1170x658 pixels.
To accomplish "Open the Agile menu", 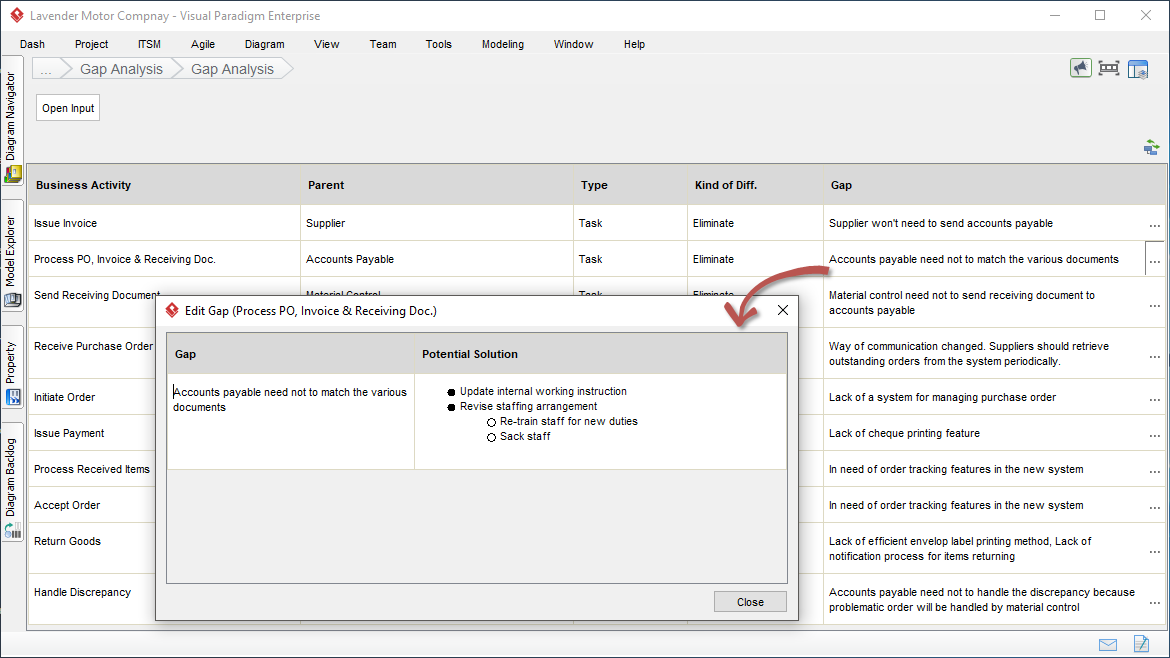I will [202, 44].
